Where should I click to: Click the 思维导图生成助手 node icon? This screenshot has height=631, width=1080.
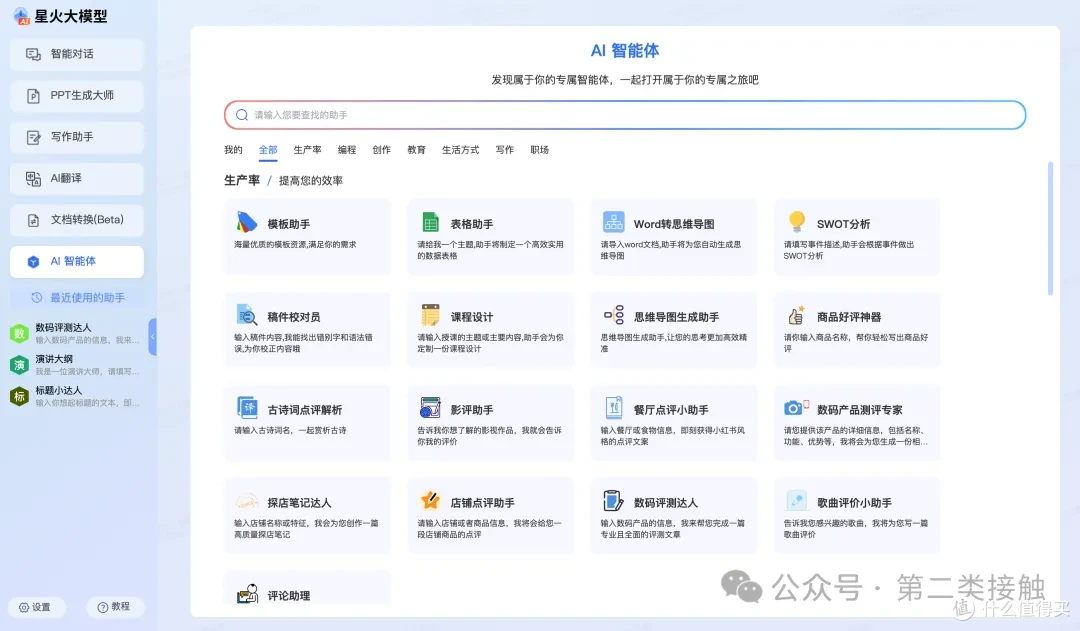point(613,315)
